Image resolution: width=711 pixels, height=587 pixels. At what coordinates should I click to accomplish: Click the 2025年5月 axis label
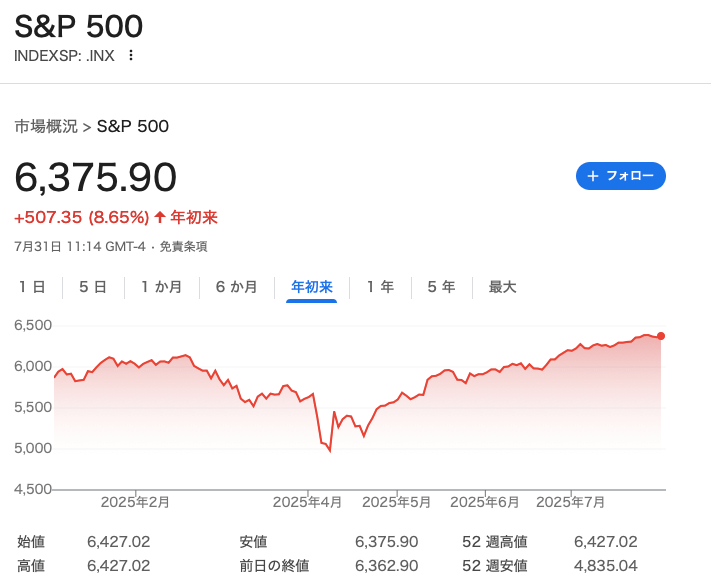(x=396, y=502)
